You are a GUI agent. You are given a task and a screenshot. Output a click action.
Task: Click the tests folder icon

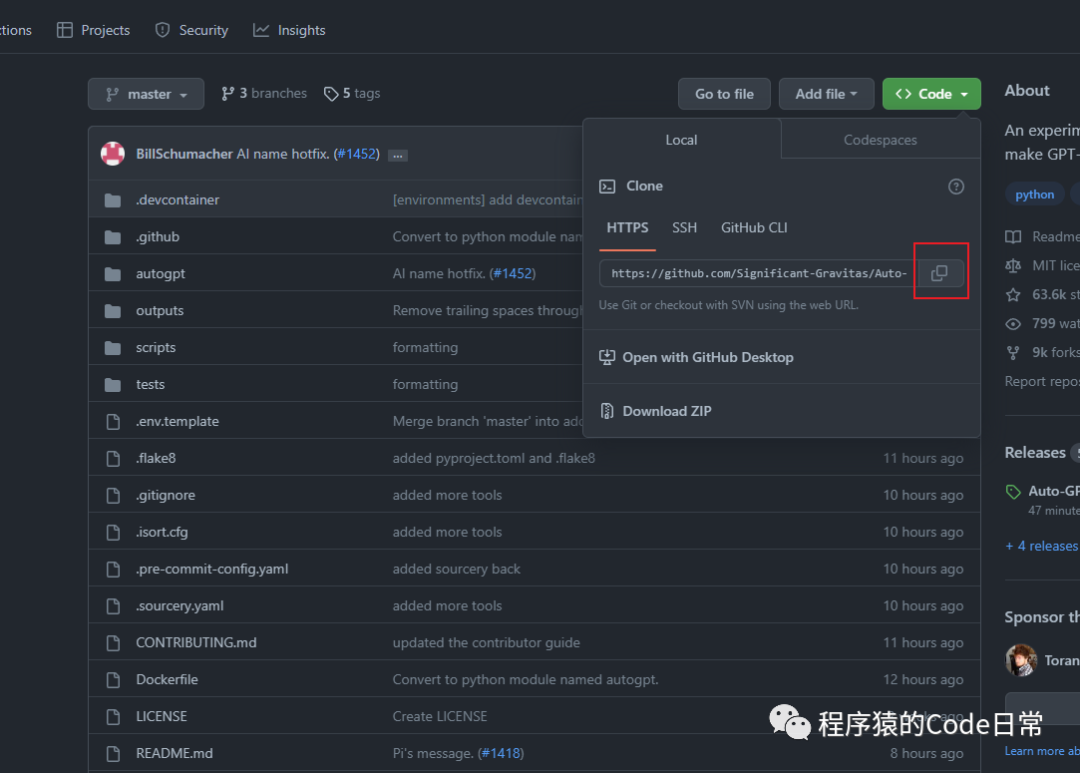113,384
